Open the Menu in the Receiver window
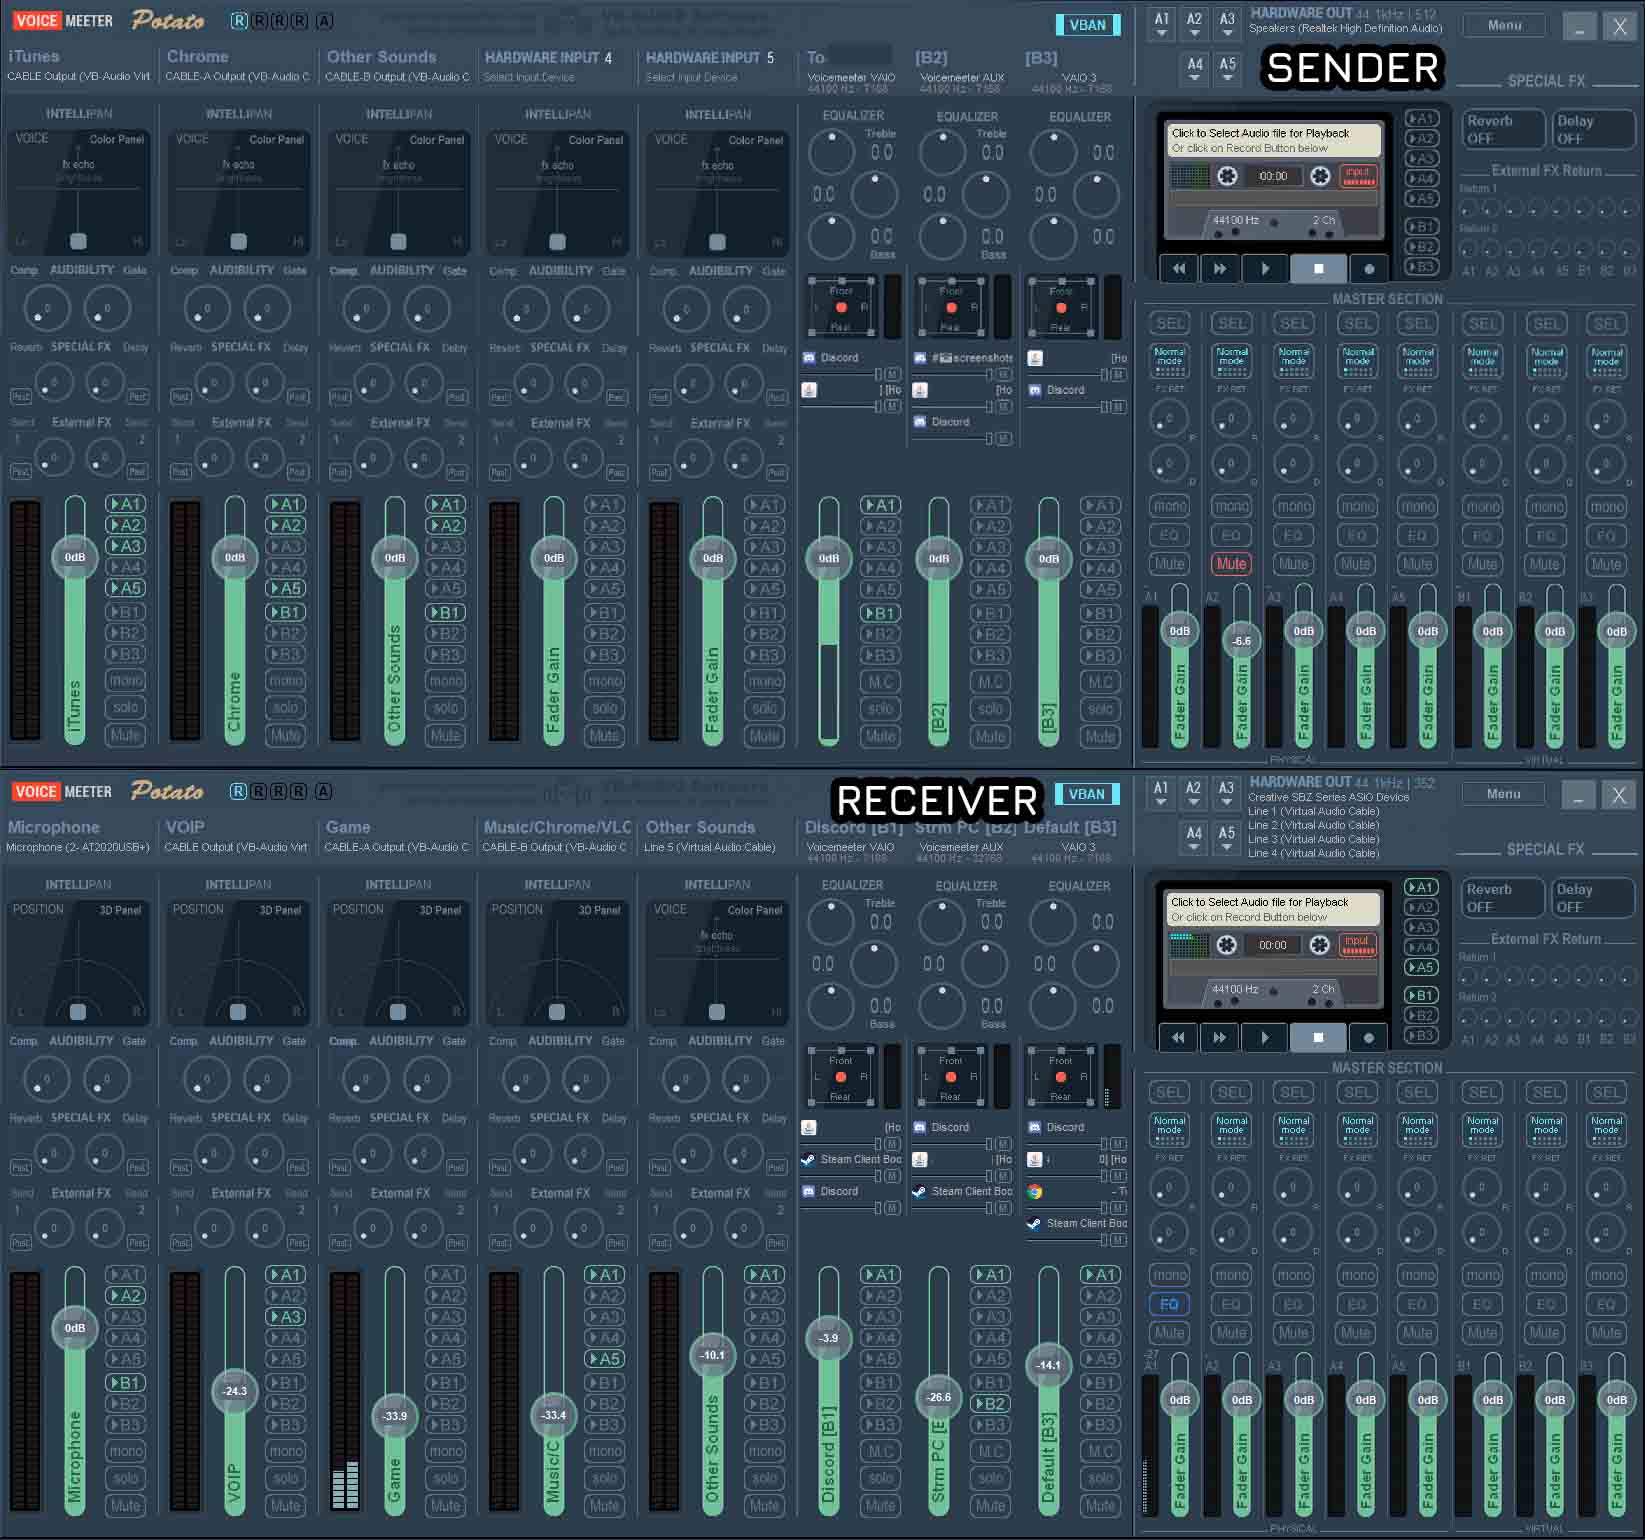This screenshot has height=1540, width=1645. pos(1503,794)
